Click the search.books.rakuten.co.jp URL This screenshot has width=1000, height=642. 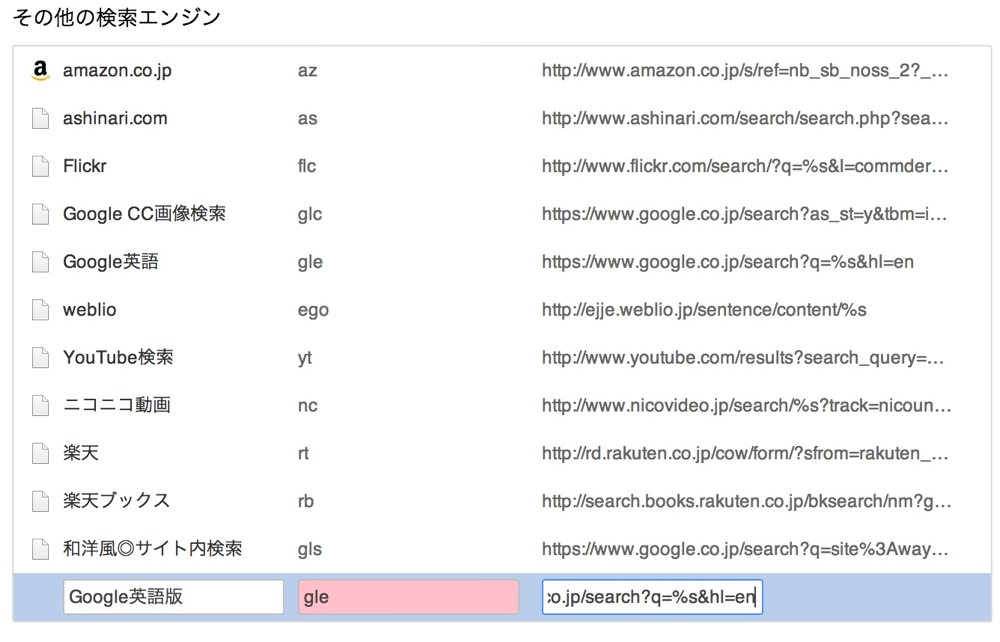[747, 501]
